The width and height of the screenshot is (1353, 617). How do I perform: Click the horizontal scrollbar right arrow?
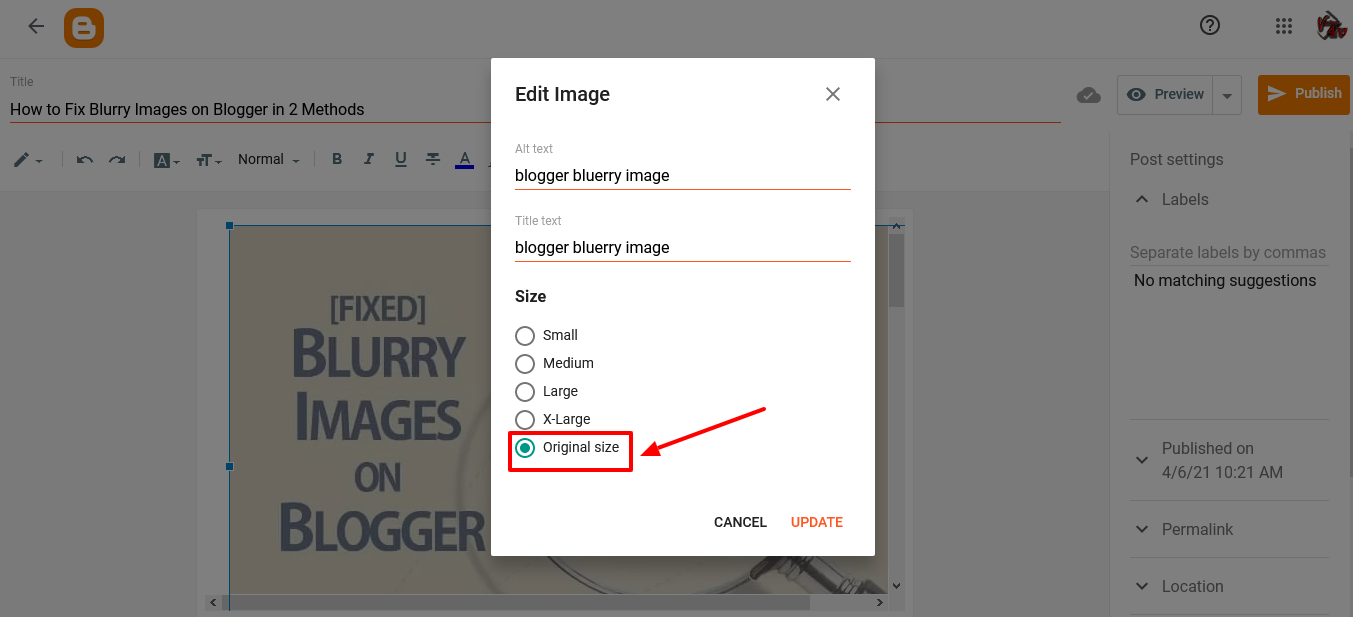pyautogui.click(x=880, y=603)
